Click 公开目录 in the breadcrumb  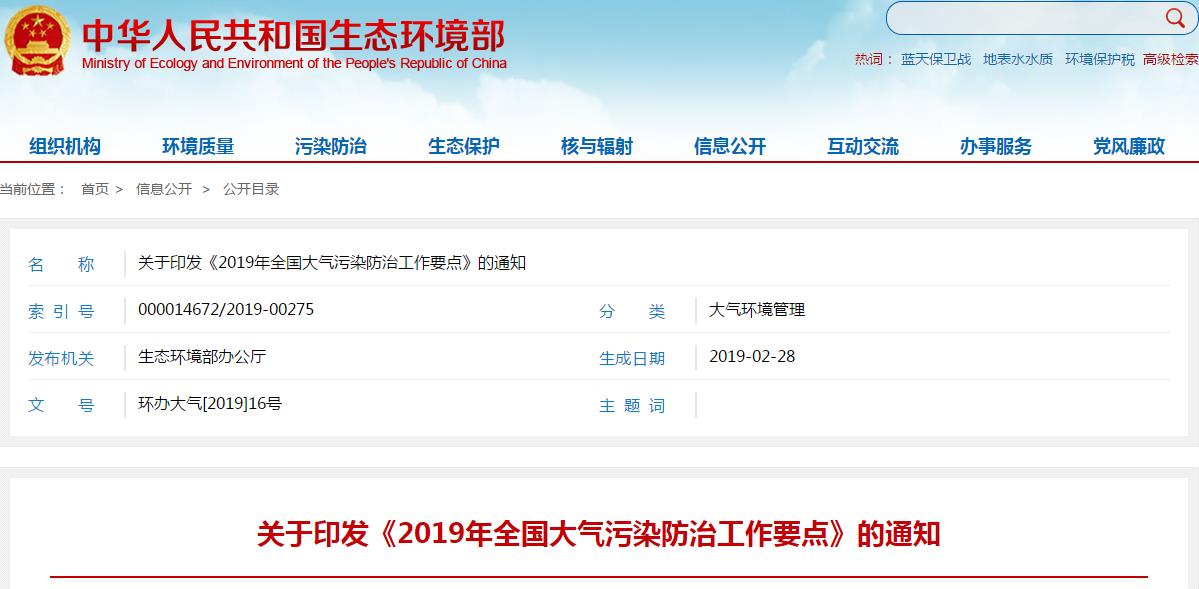pos(251,189)
